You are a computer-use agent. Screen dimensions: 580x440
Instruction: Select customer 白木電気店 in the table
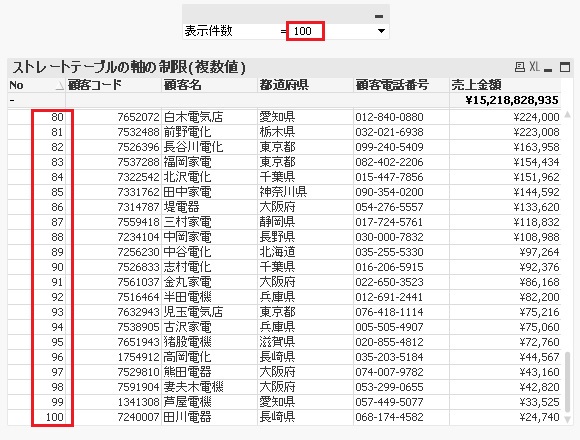coord(193,117)
